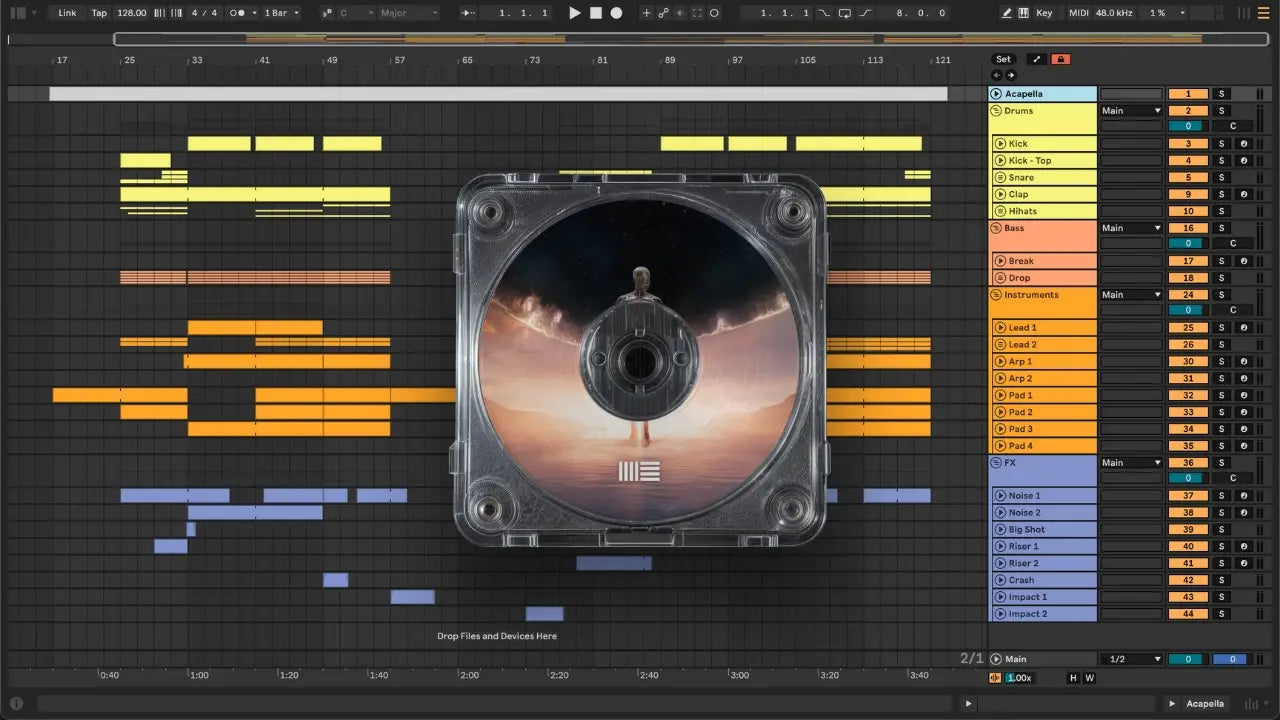The height and width of the screenshot is (720, 1280).
Task: Click the Tap tempo button
Action: coord(99,13)
